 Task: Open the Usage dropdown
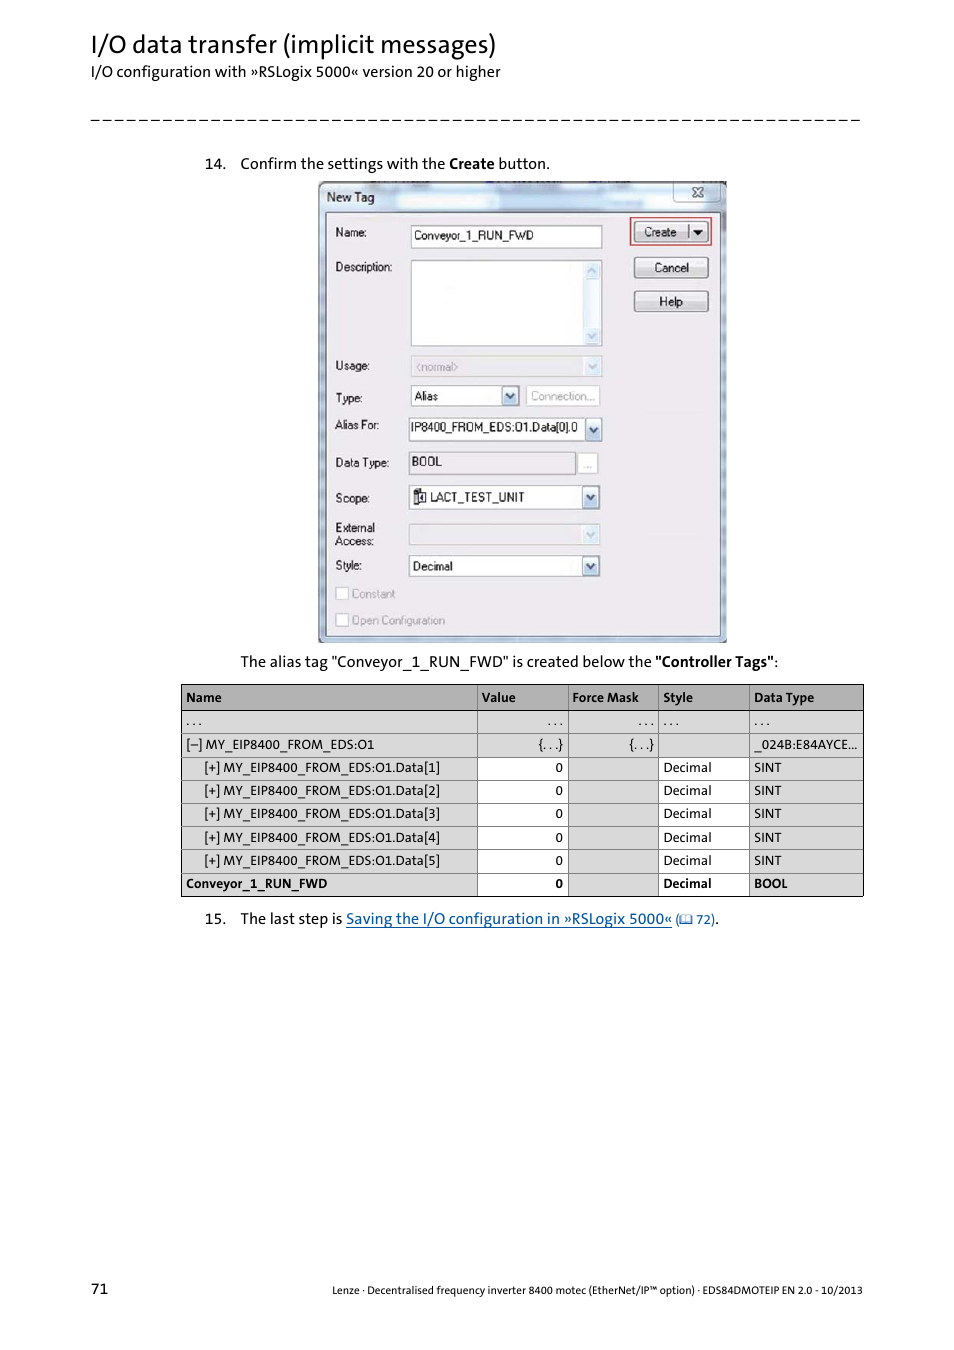(592, 367)
